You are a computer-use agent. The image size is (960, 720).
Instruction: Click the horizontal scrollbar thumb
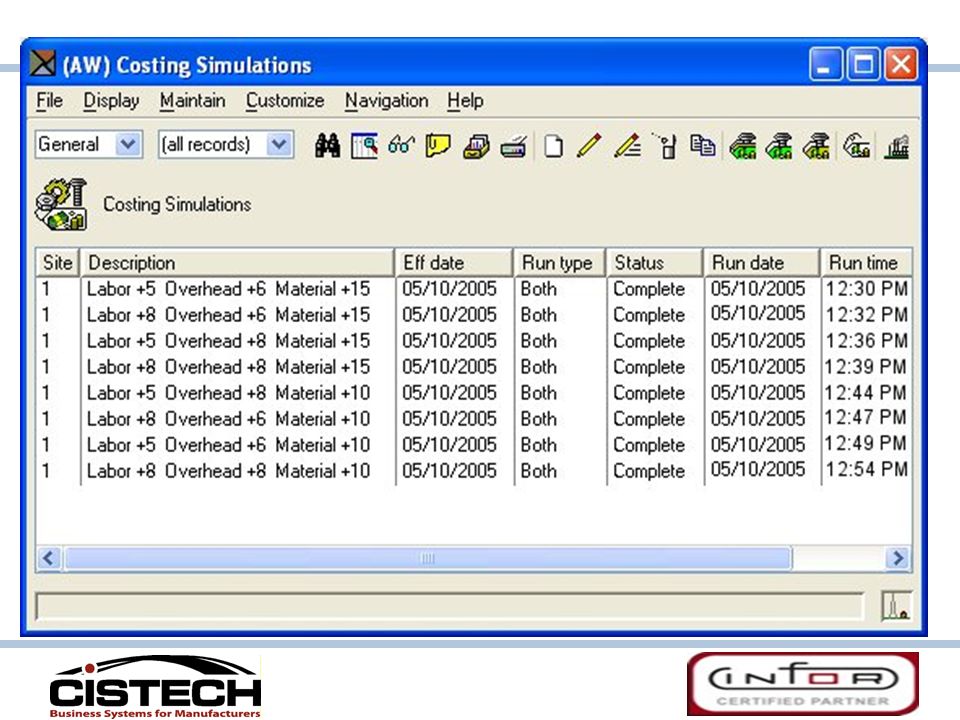(428, 558)
